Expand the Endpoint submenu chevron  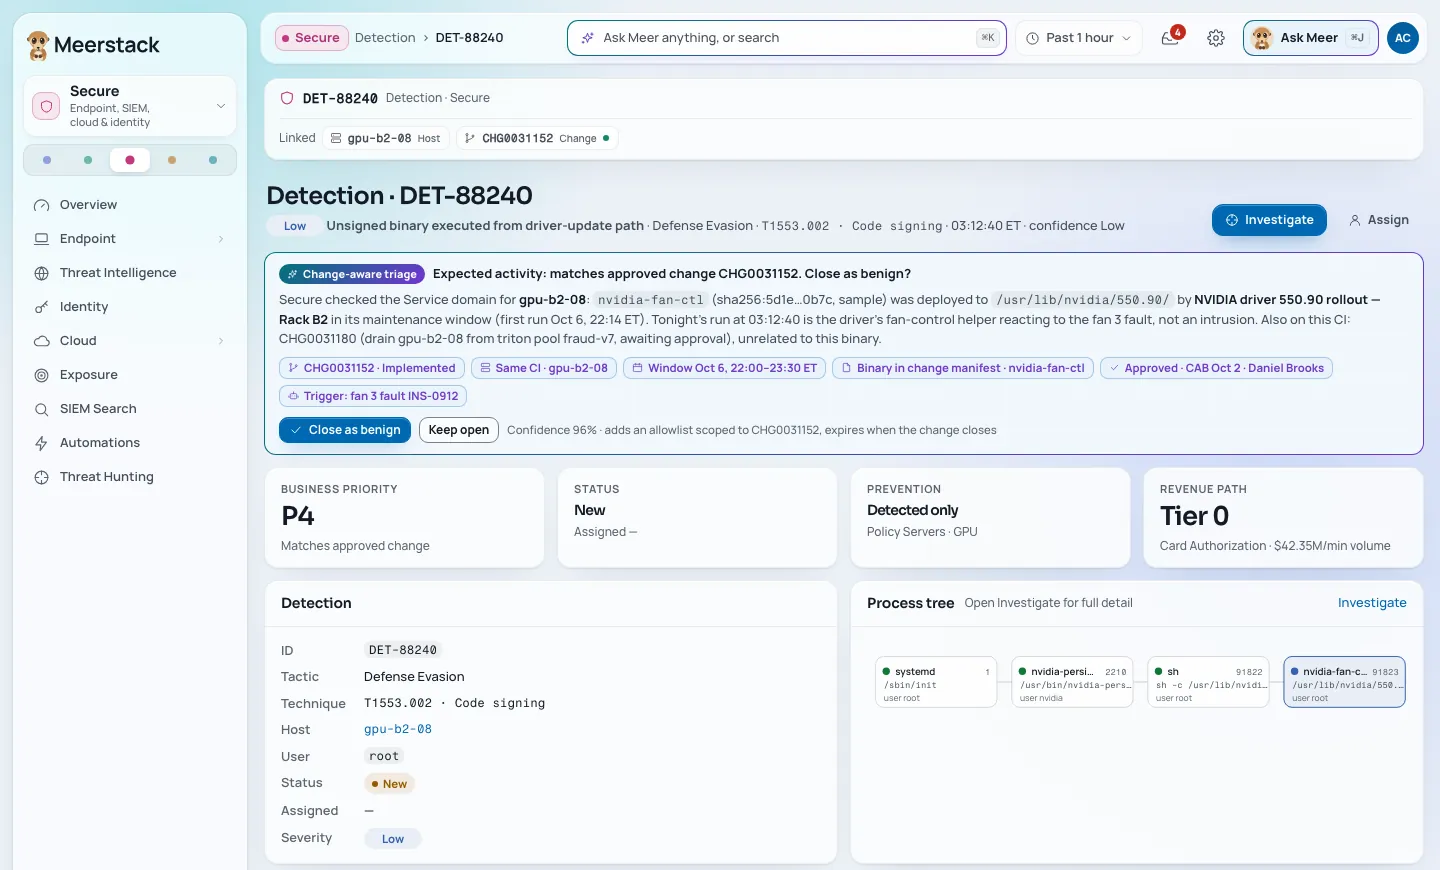[221, 239]
